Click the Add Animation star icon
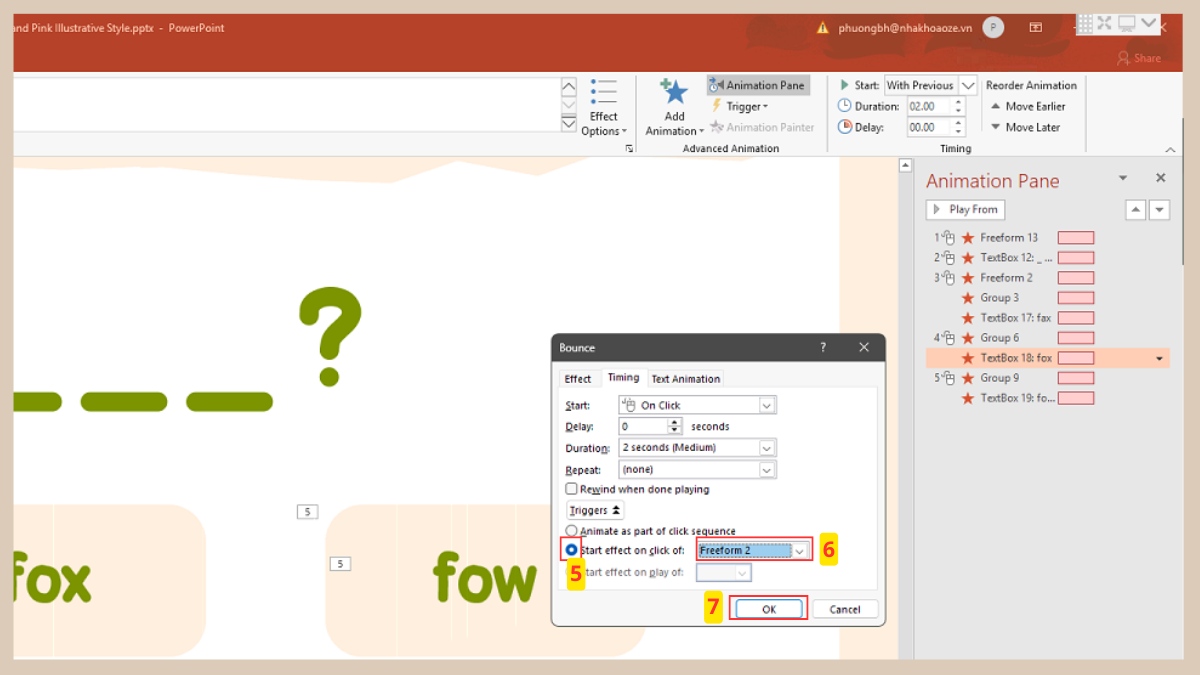The height and width of the screenshot is (675, 1200). click(x=675, y=93)
